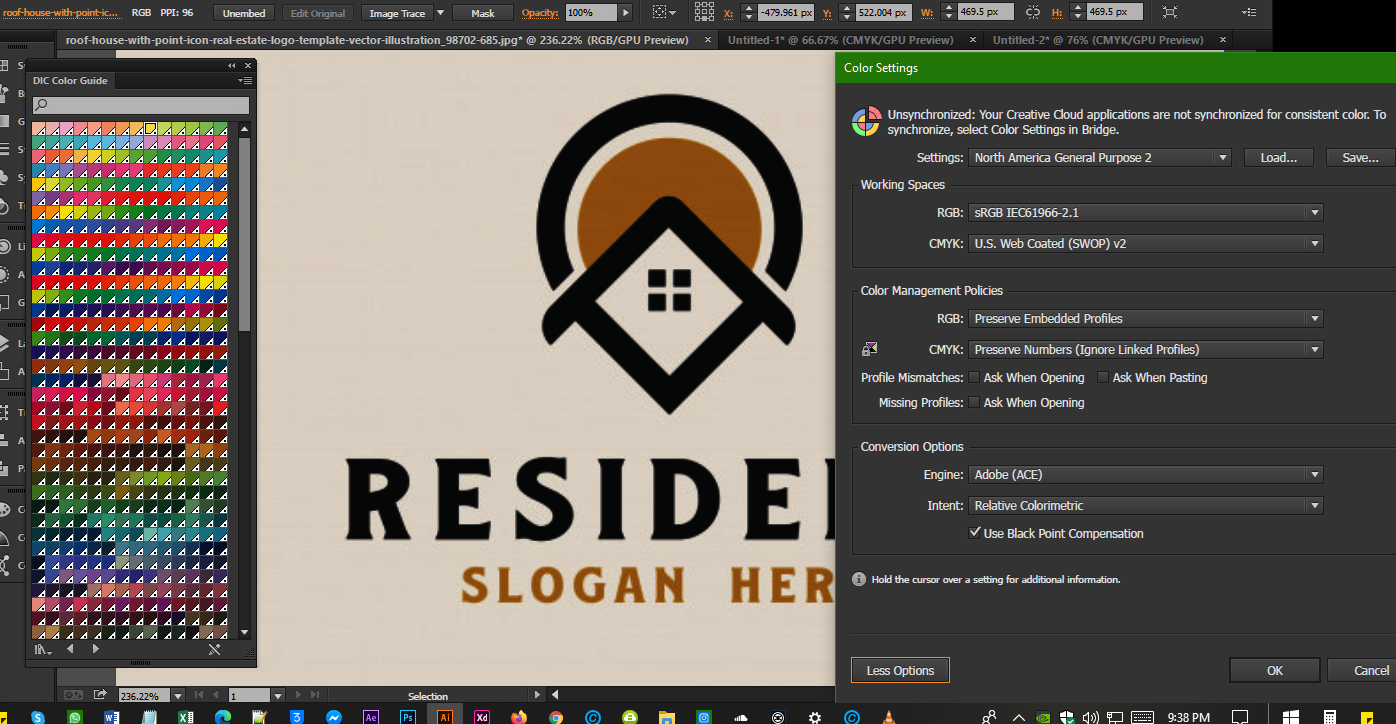Switch to the roof-house jpg document tab
The height and width of the screenshot is (724, 1396).
[377, 40]
